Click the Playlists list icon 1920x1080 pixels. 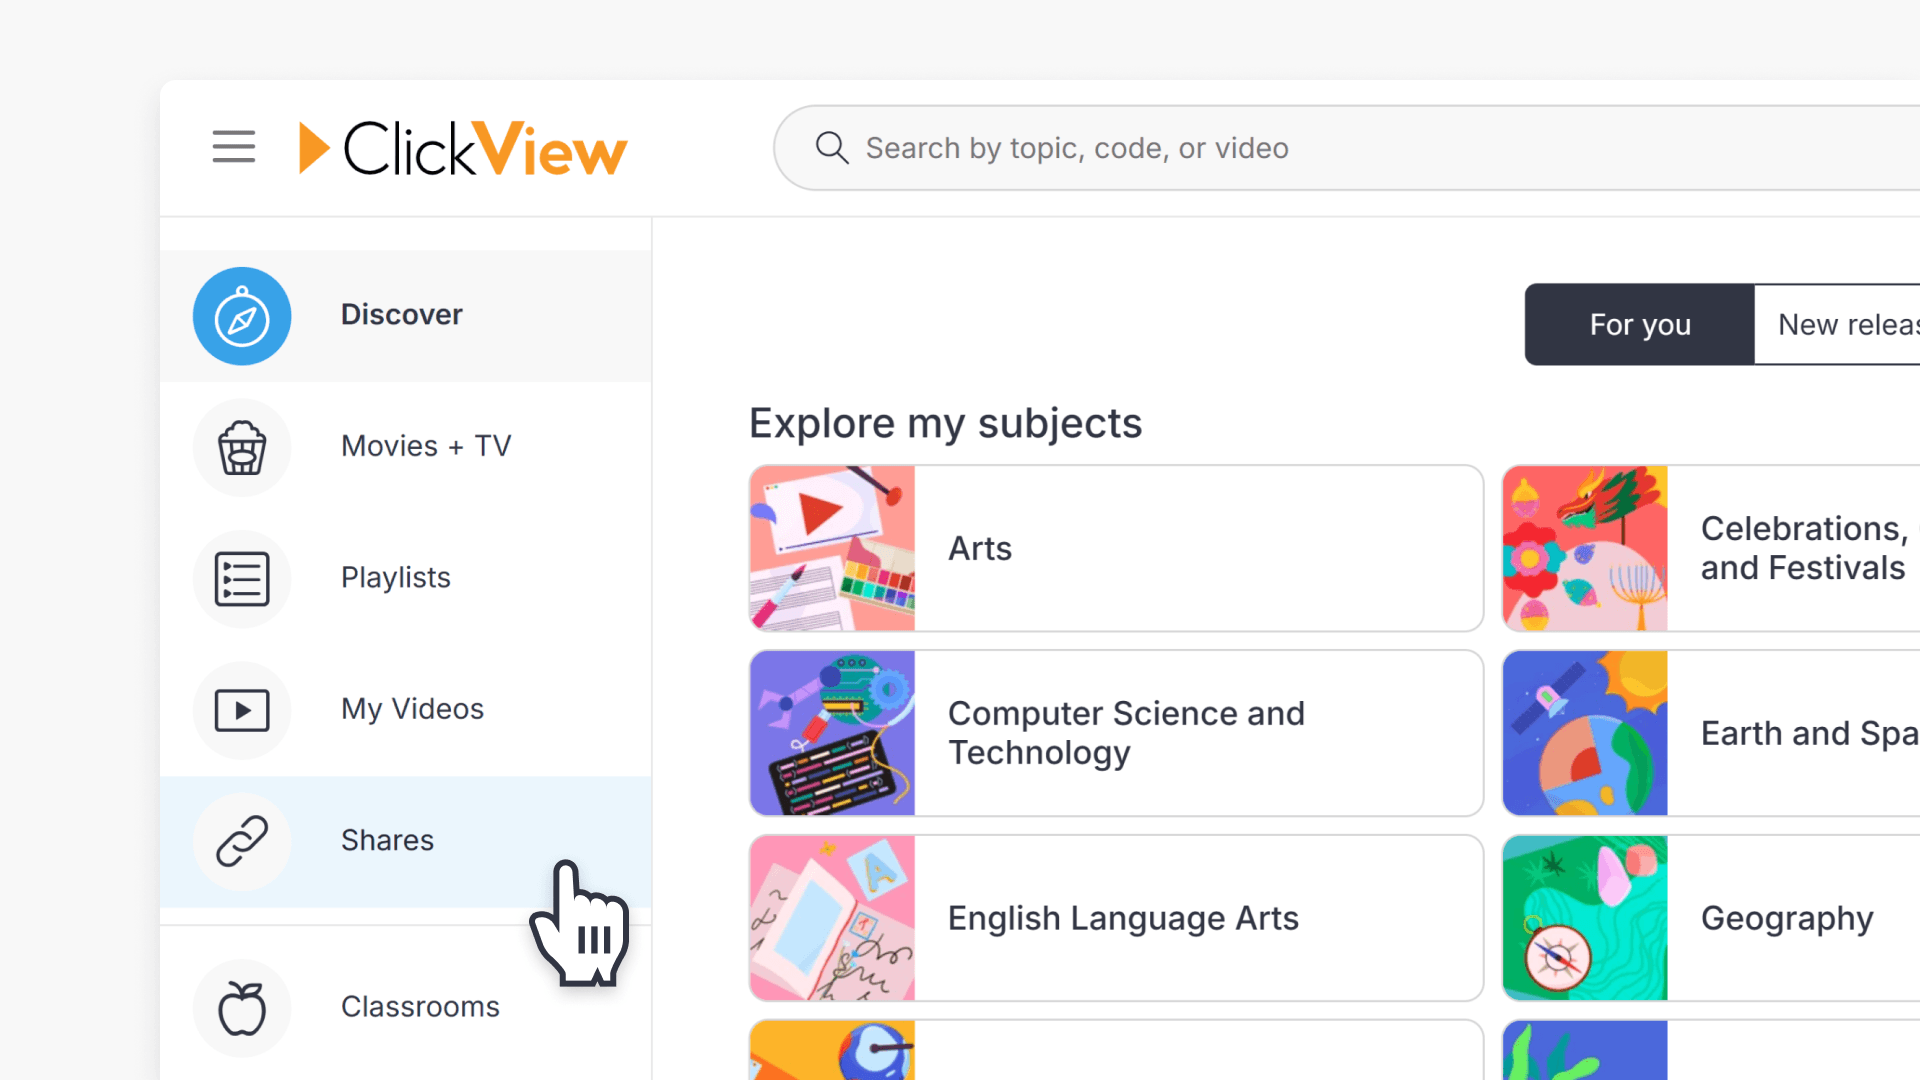tap(242, 579)
